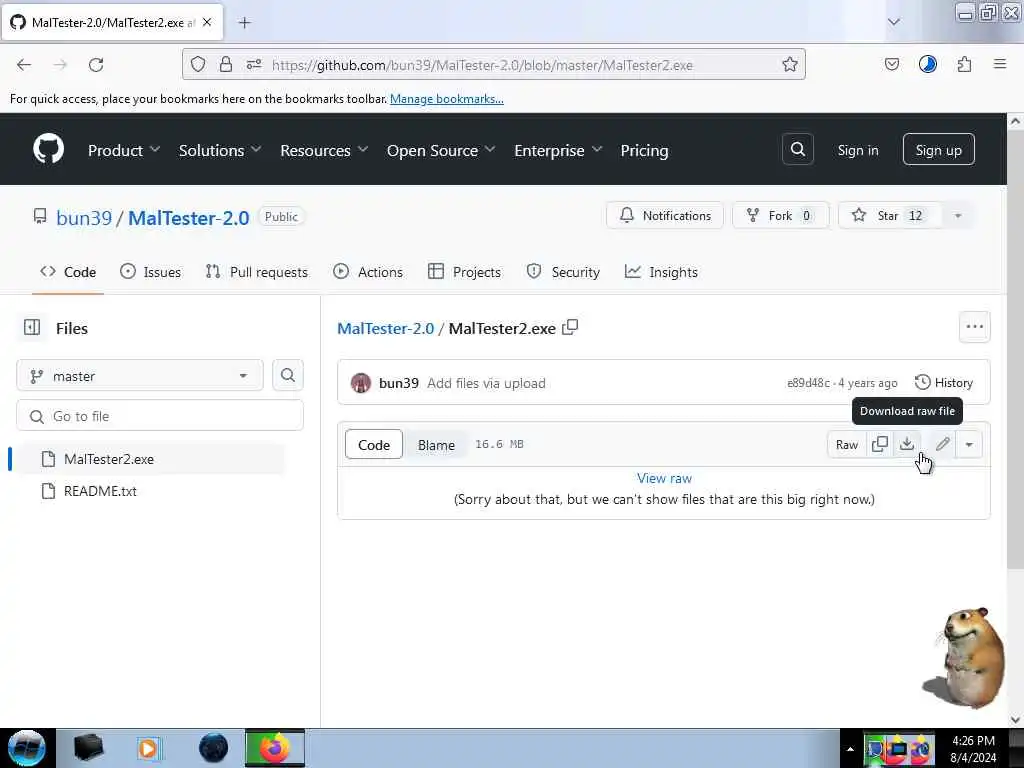The image size is (1024, 768).
Task: Go back to previous page
Action: tap(24, 64)
